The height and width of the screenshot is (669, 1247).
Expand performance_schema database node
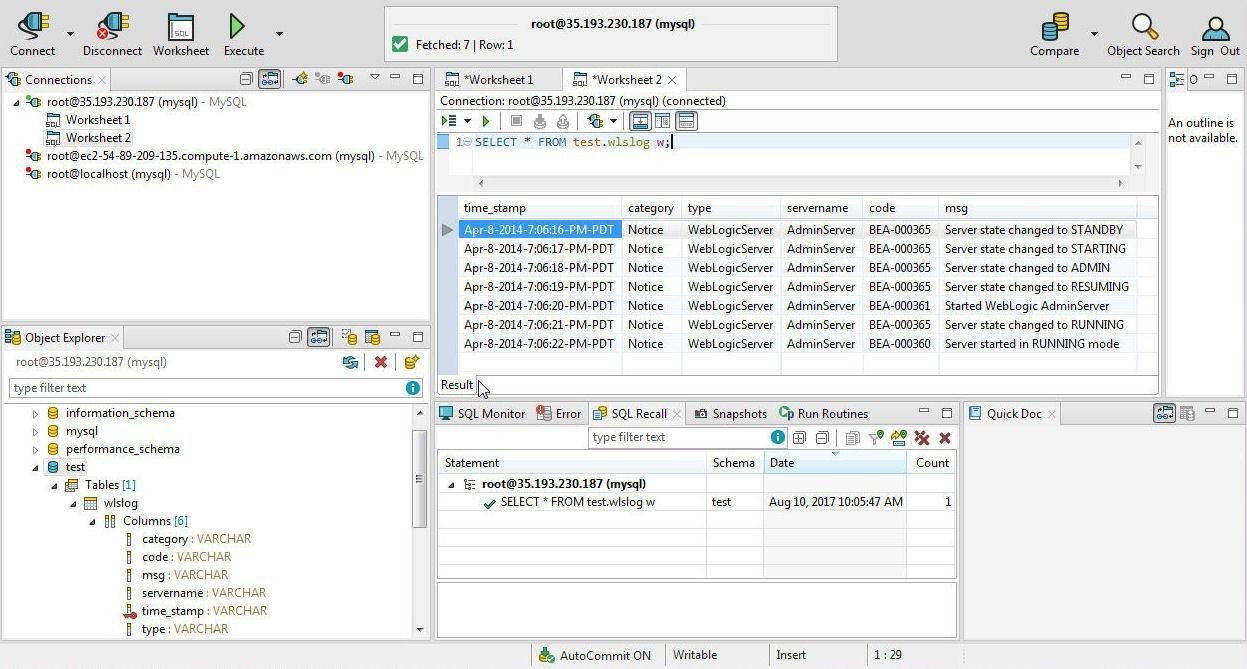[x=35, y=449]
